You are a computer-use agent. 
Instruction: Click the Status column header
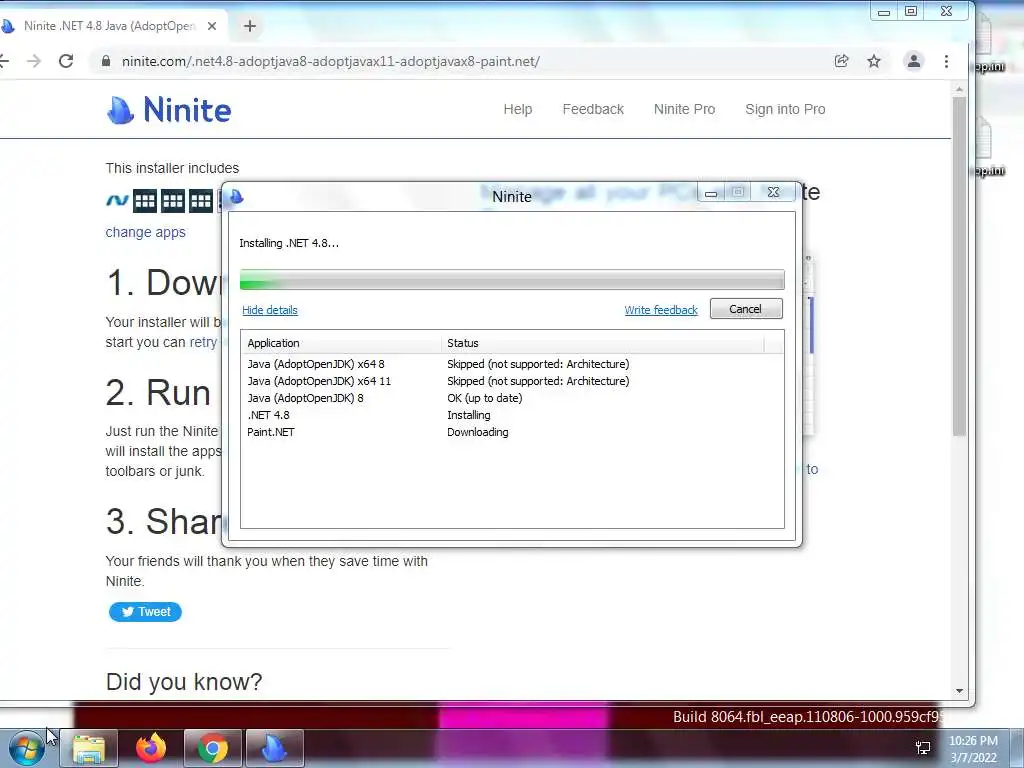602,343
